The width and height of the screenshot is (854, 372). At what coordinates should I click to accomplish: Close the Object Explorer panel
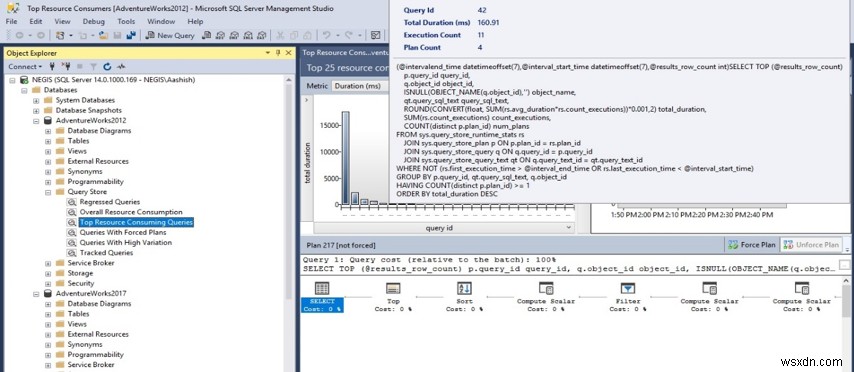tap(289, 53)
